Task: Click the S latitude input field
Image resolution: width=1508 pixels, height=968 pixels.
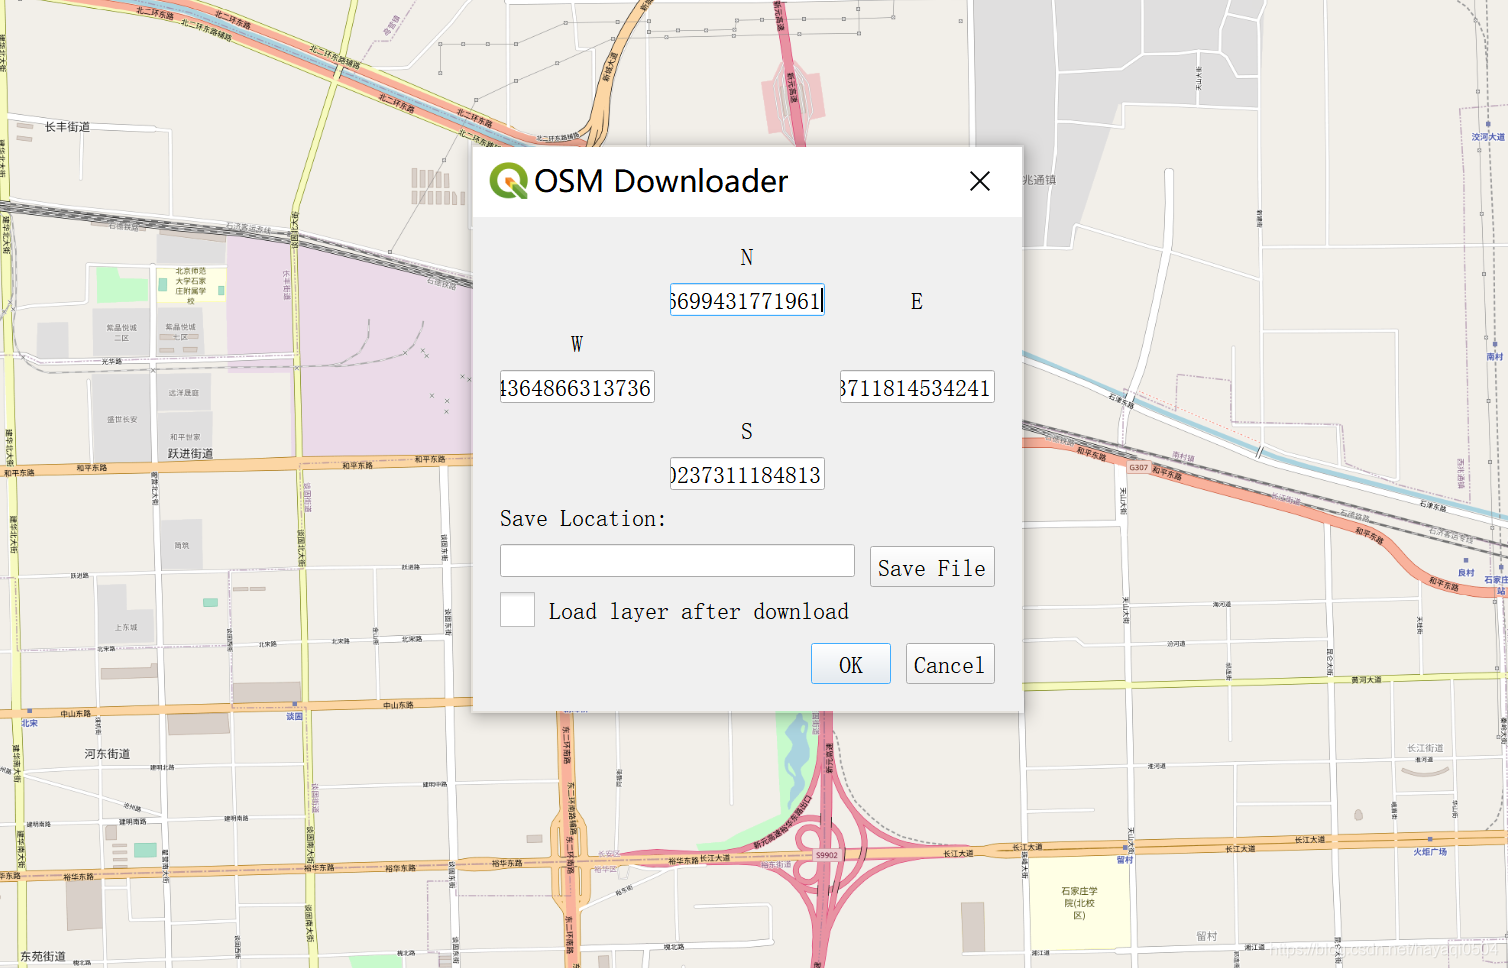Action: pos(747,474)
